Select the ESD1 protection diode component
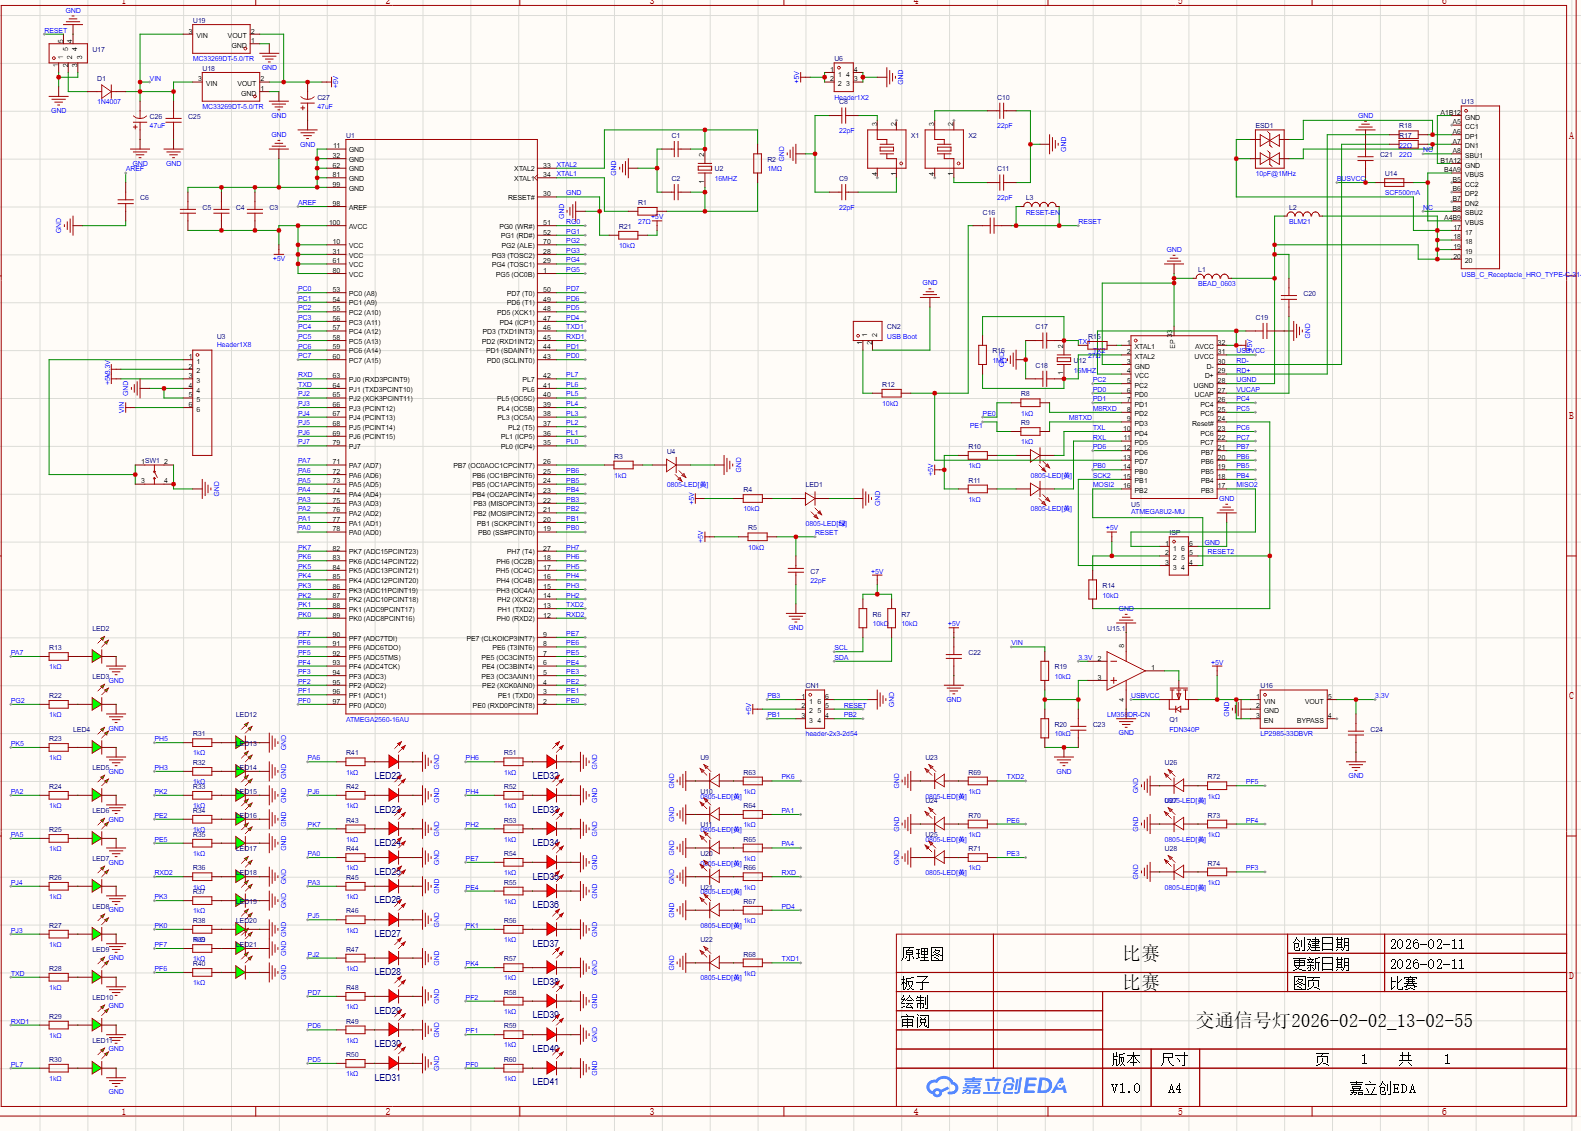Viewport: 1581px width, 1131px height. [x=1268, y=150]
